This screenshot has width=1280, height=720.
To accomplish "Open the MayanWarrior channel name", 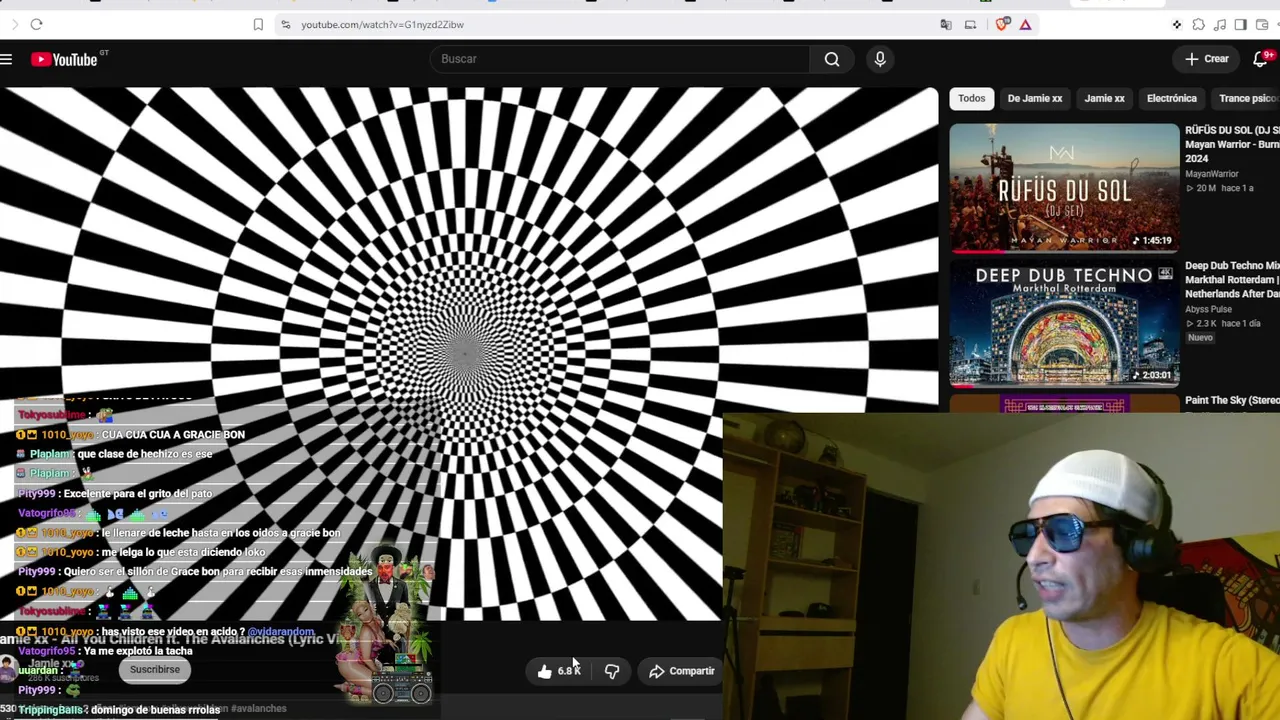I will [x=1212, y=174].
